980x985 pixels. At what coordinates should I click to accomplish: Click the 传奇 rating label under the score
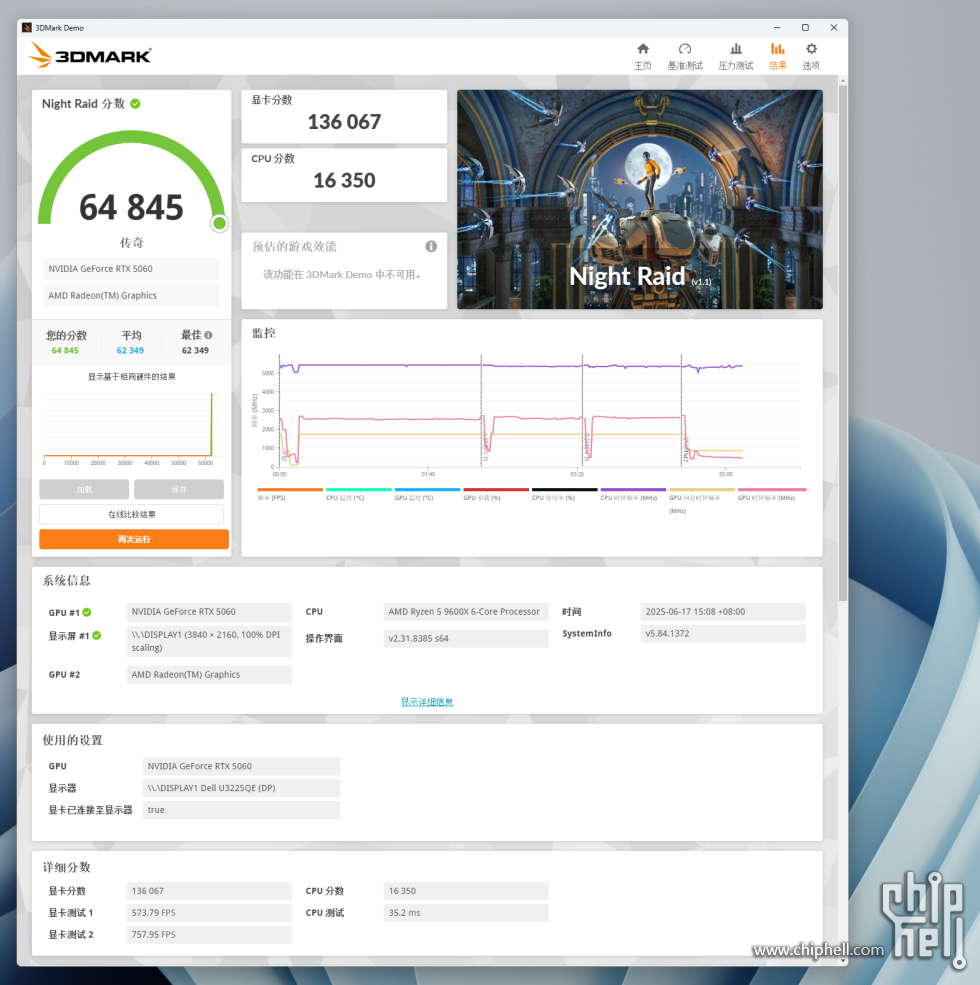pyautogui.click(x=132, y=242)
